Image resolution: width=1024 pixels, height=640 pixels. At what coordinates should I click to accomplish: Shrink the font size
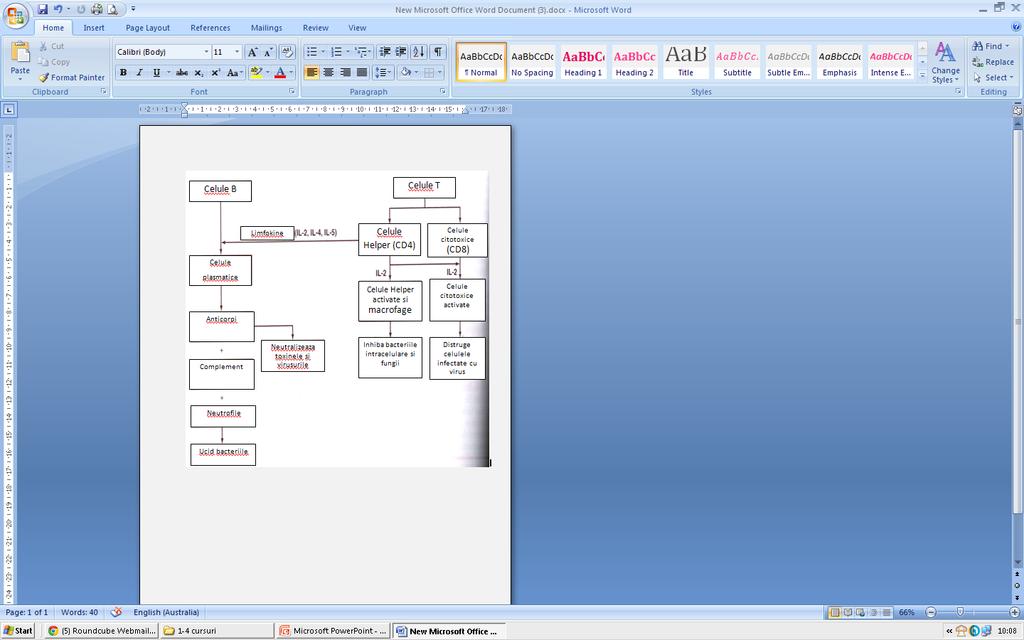click(268, 52)
